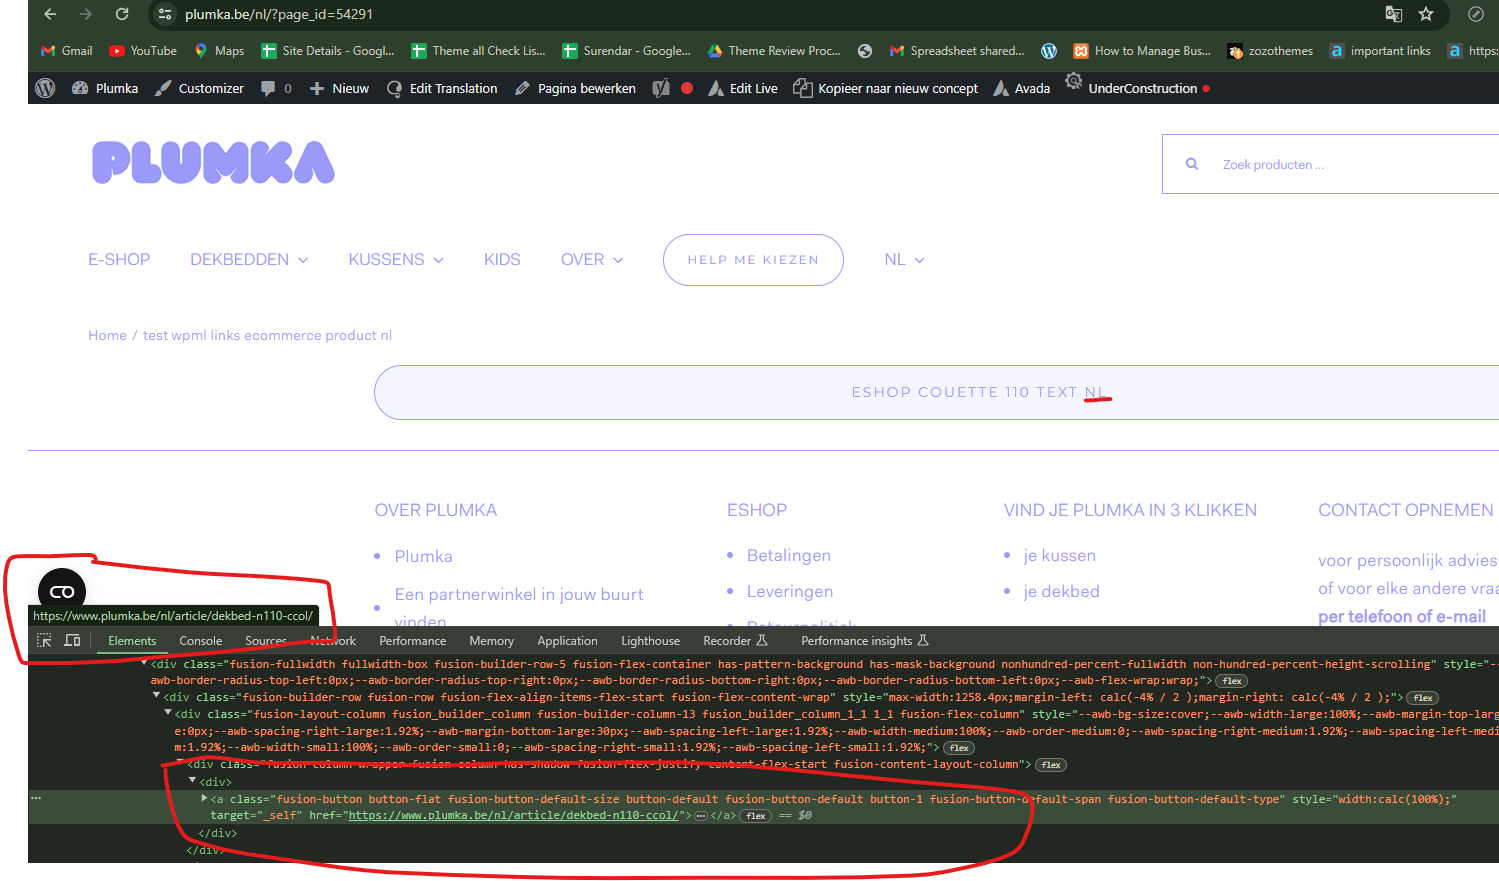Expand the OVER dropdown menu

point(592,260)
